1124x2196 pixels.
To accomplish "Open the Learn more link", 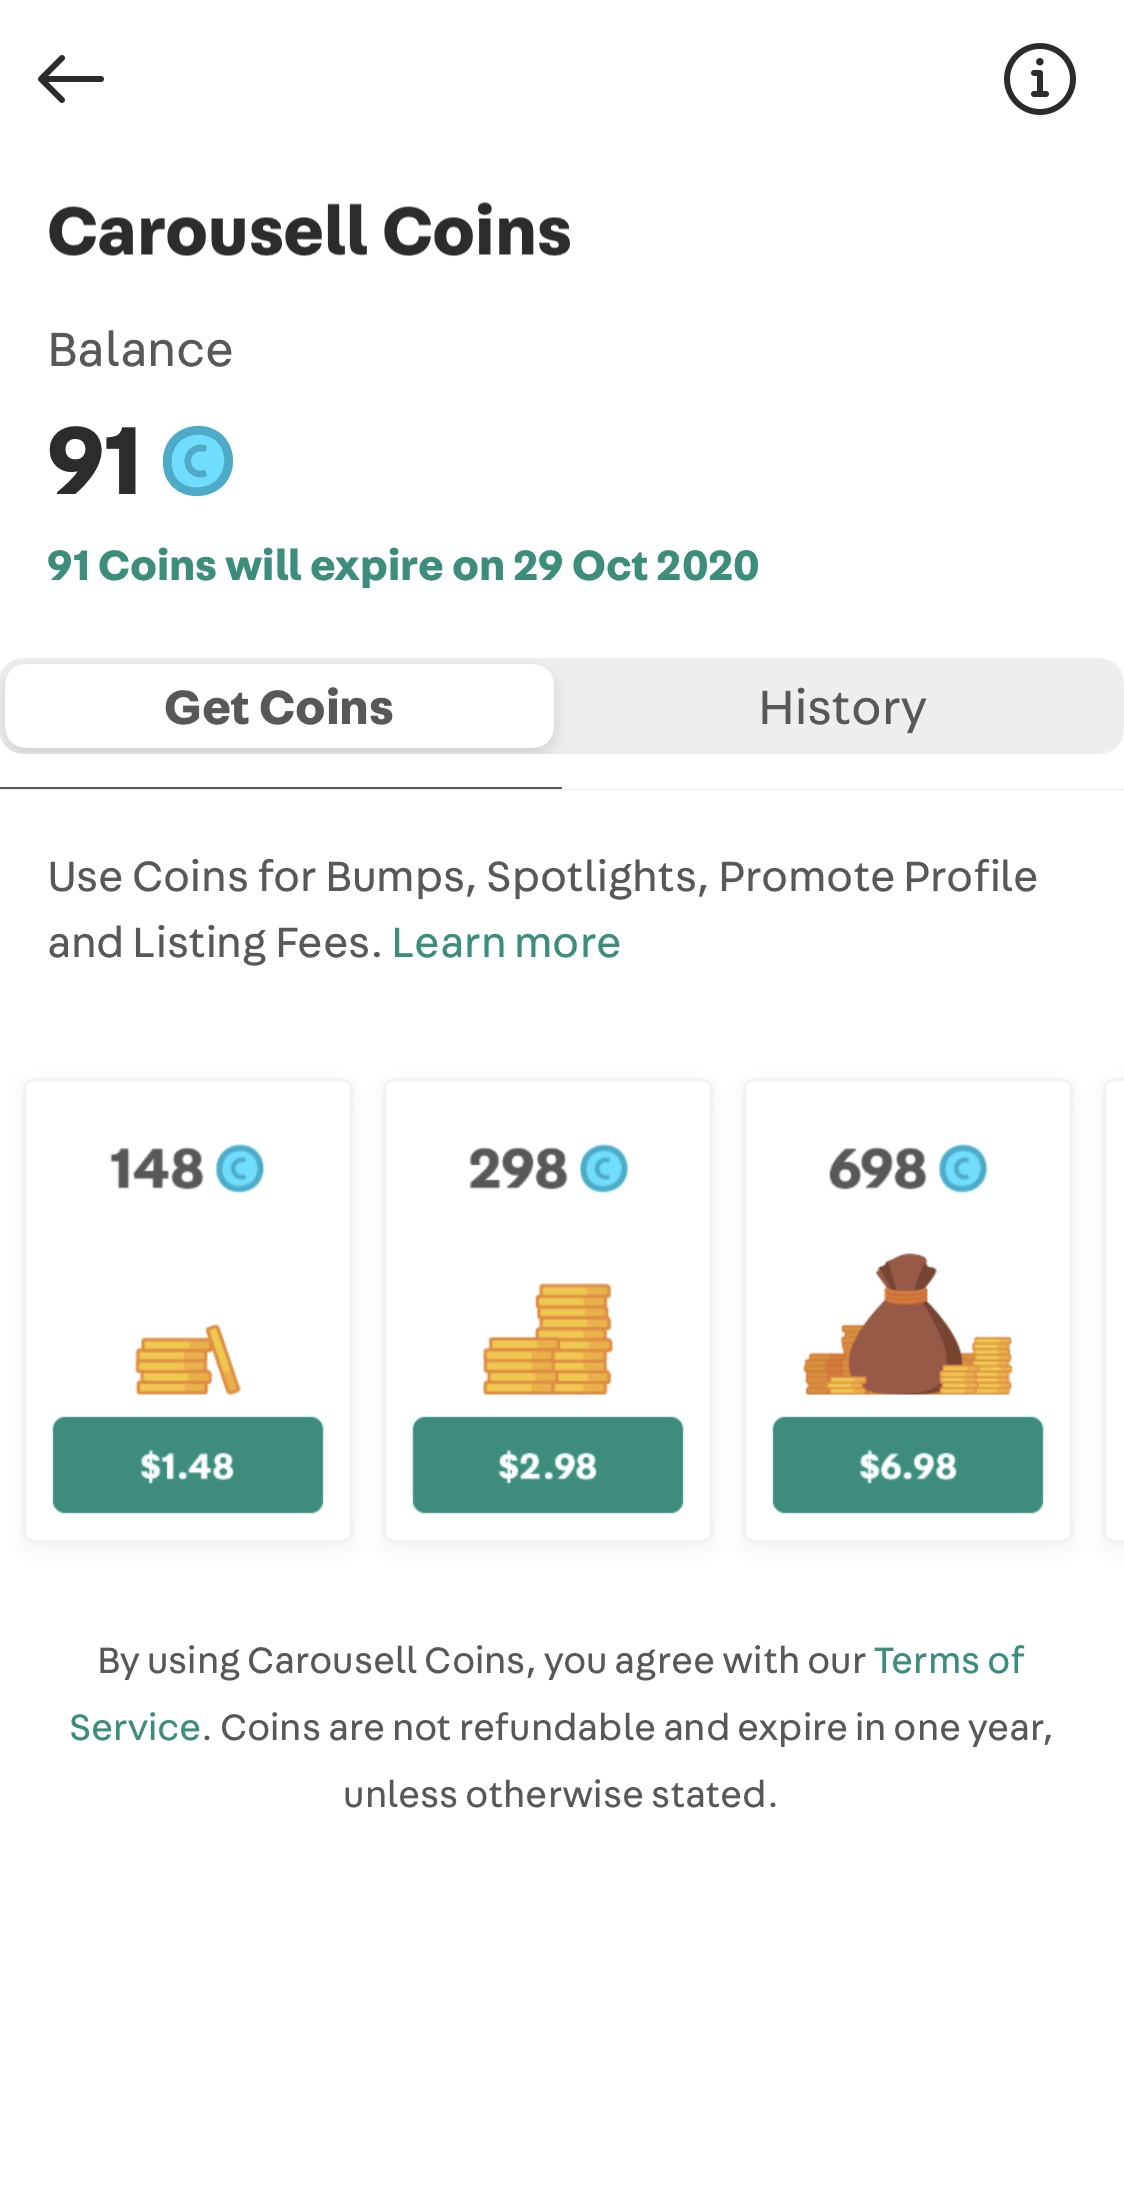I will tap(506, 943).
